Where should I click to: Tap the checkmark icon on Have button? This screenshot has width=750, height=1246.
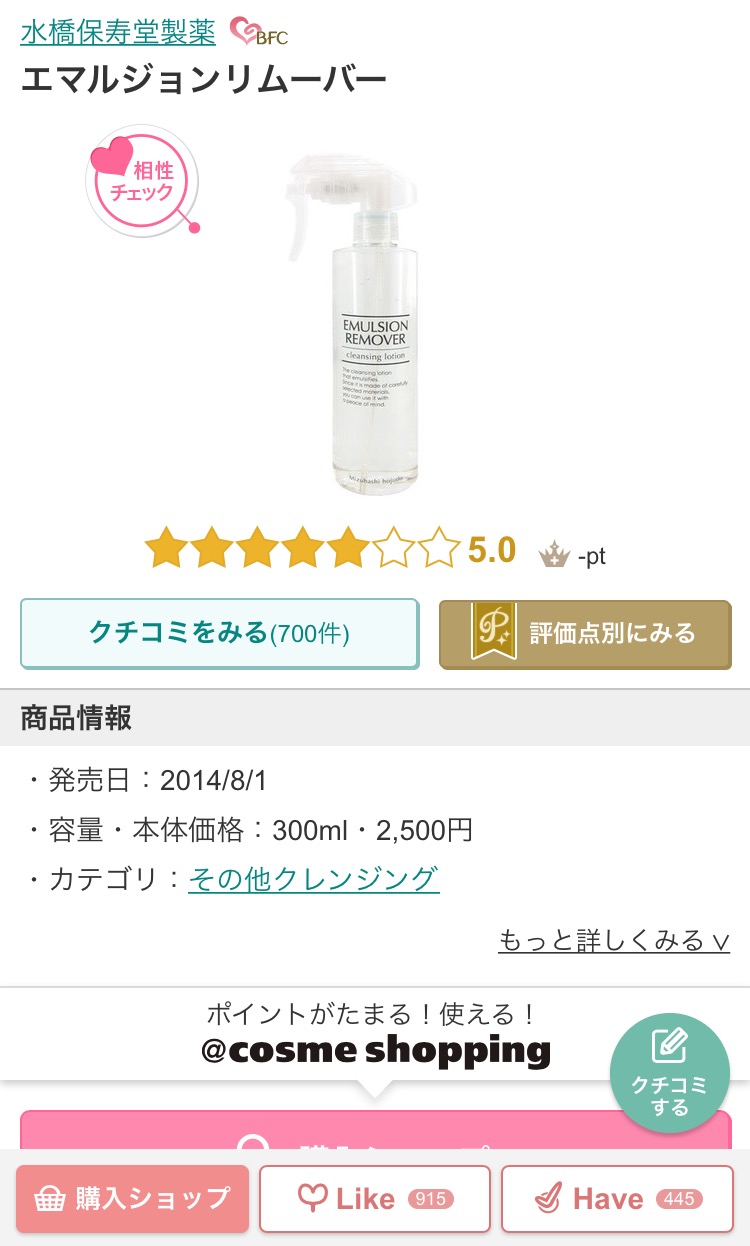(549, 1198)
